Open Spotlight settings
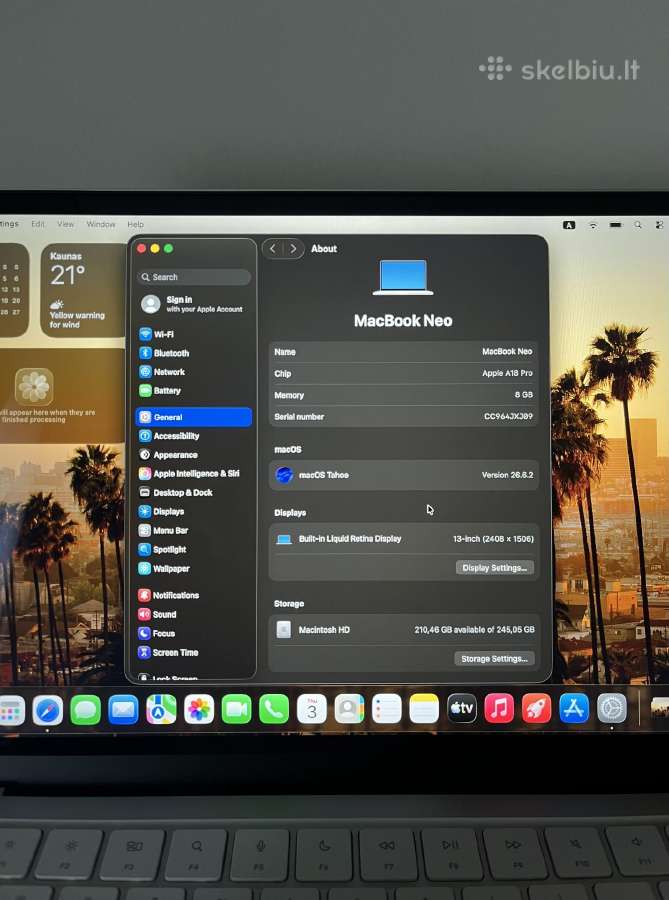The height and width of the screenshot is (900, 669). (x=194, y=550)
